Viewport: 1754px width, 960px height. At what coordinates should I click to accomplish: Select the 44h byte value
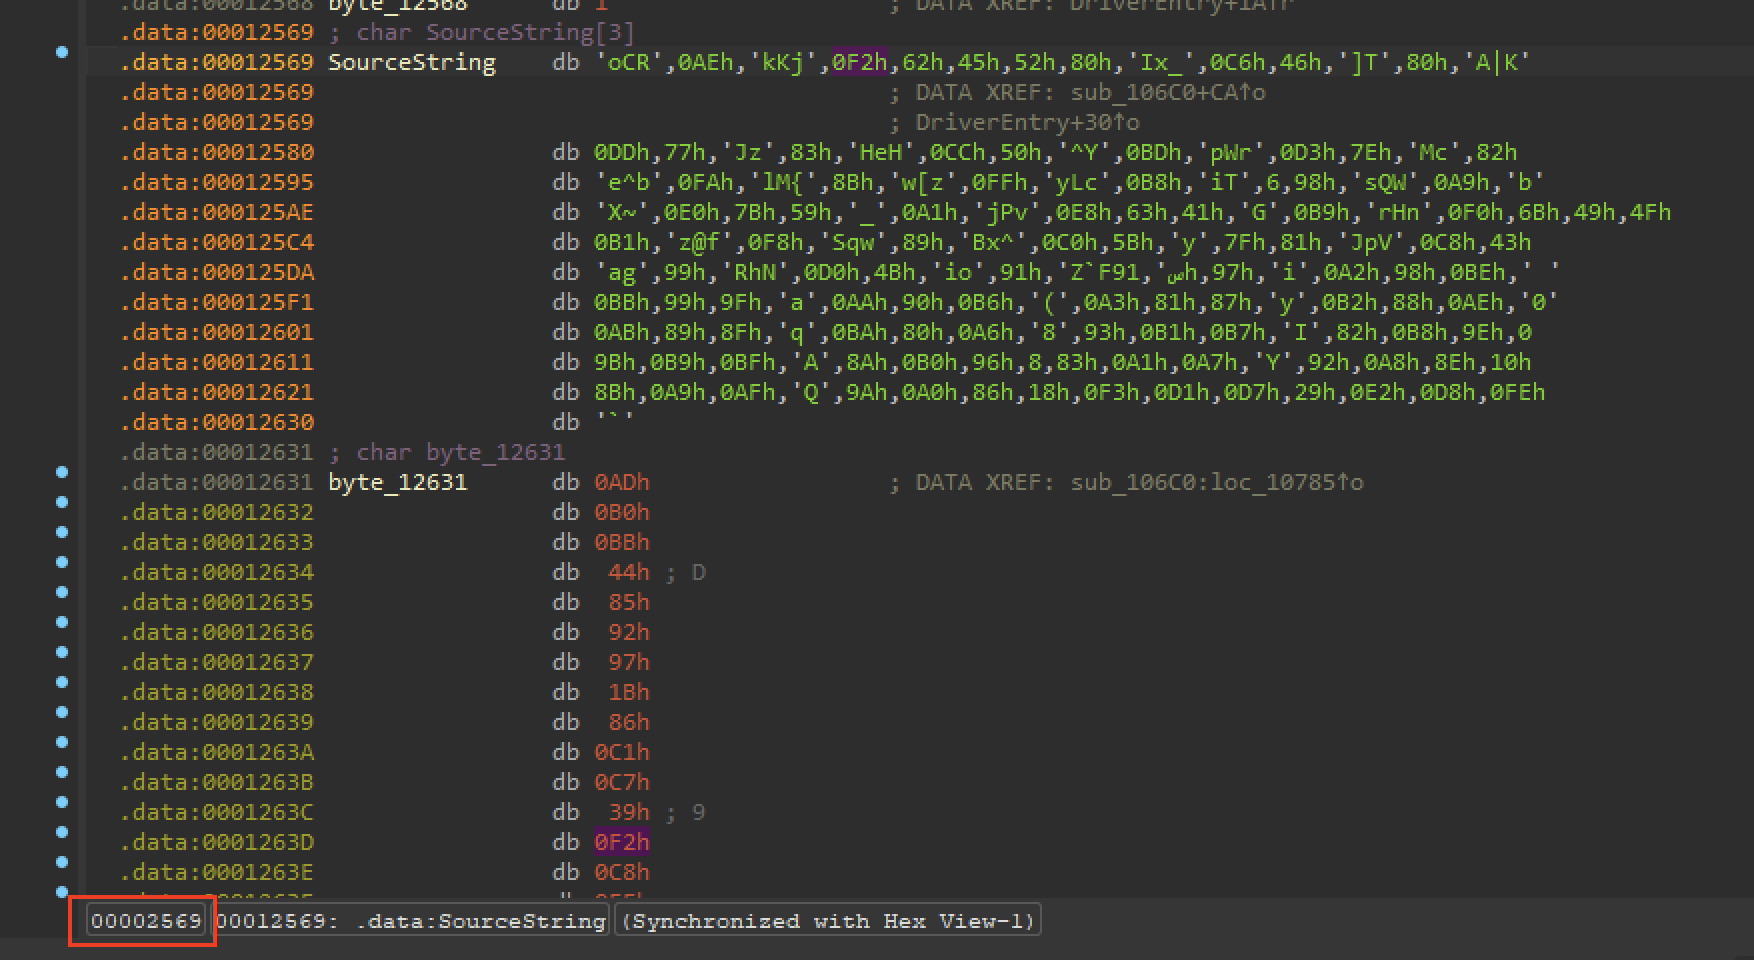[x=629, y=572]
